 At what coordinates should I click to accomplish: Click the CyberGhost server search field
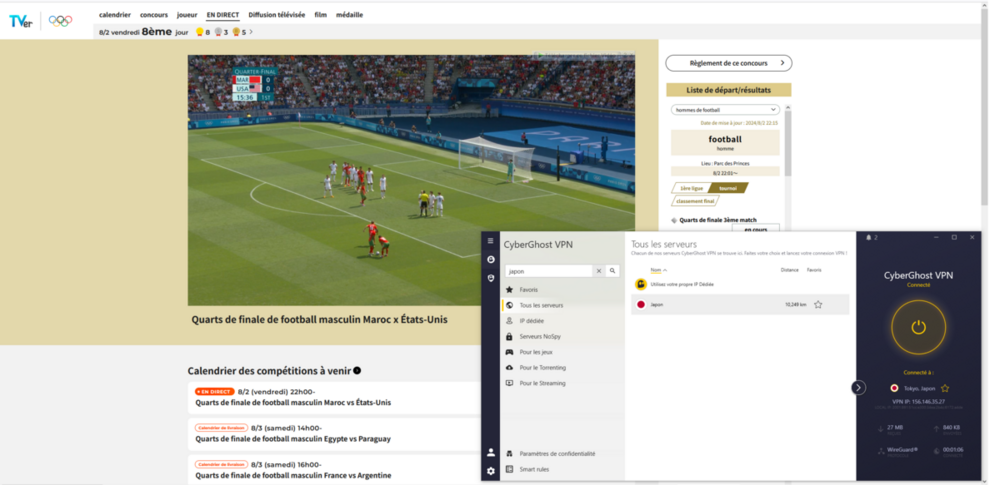click(549, 271)
